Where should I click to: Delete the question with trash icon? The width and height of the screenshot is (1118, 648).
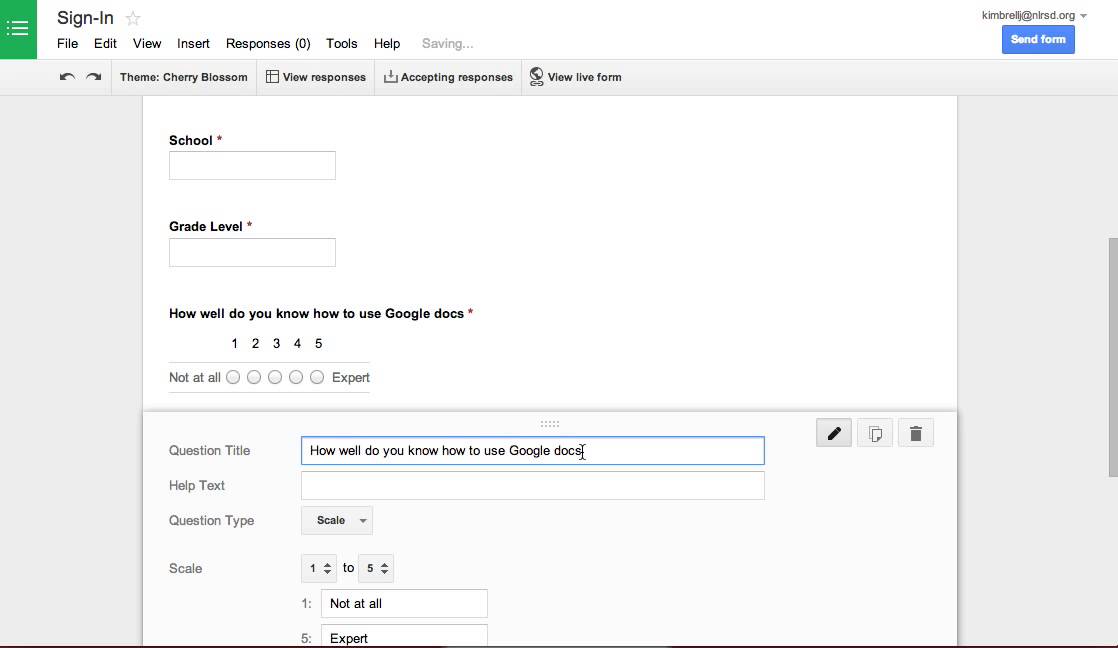[916, 433]
